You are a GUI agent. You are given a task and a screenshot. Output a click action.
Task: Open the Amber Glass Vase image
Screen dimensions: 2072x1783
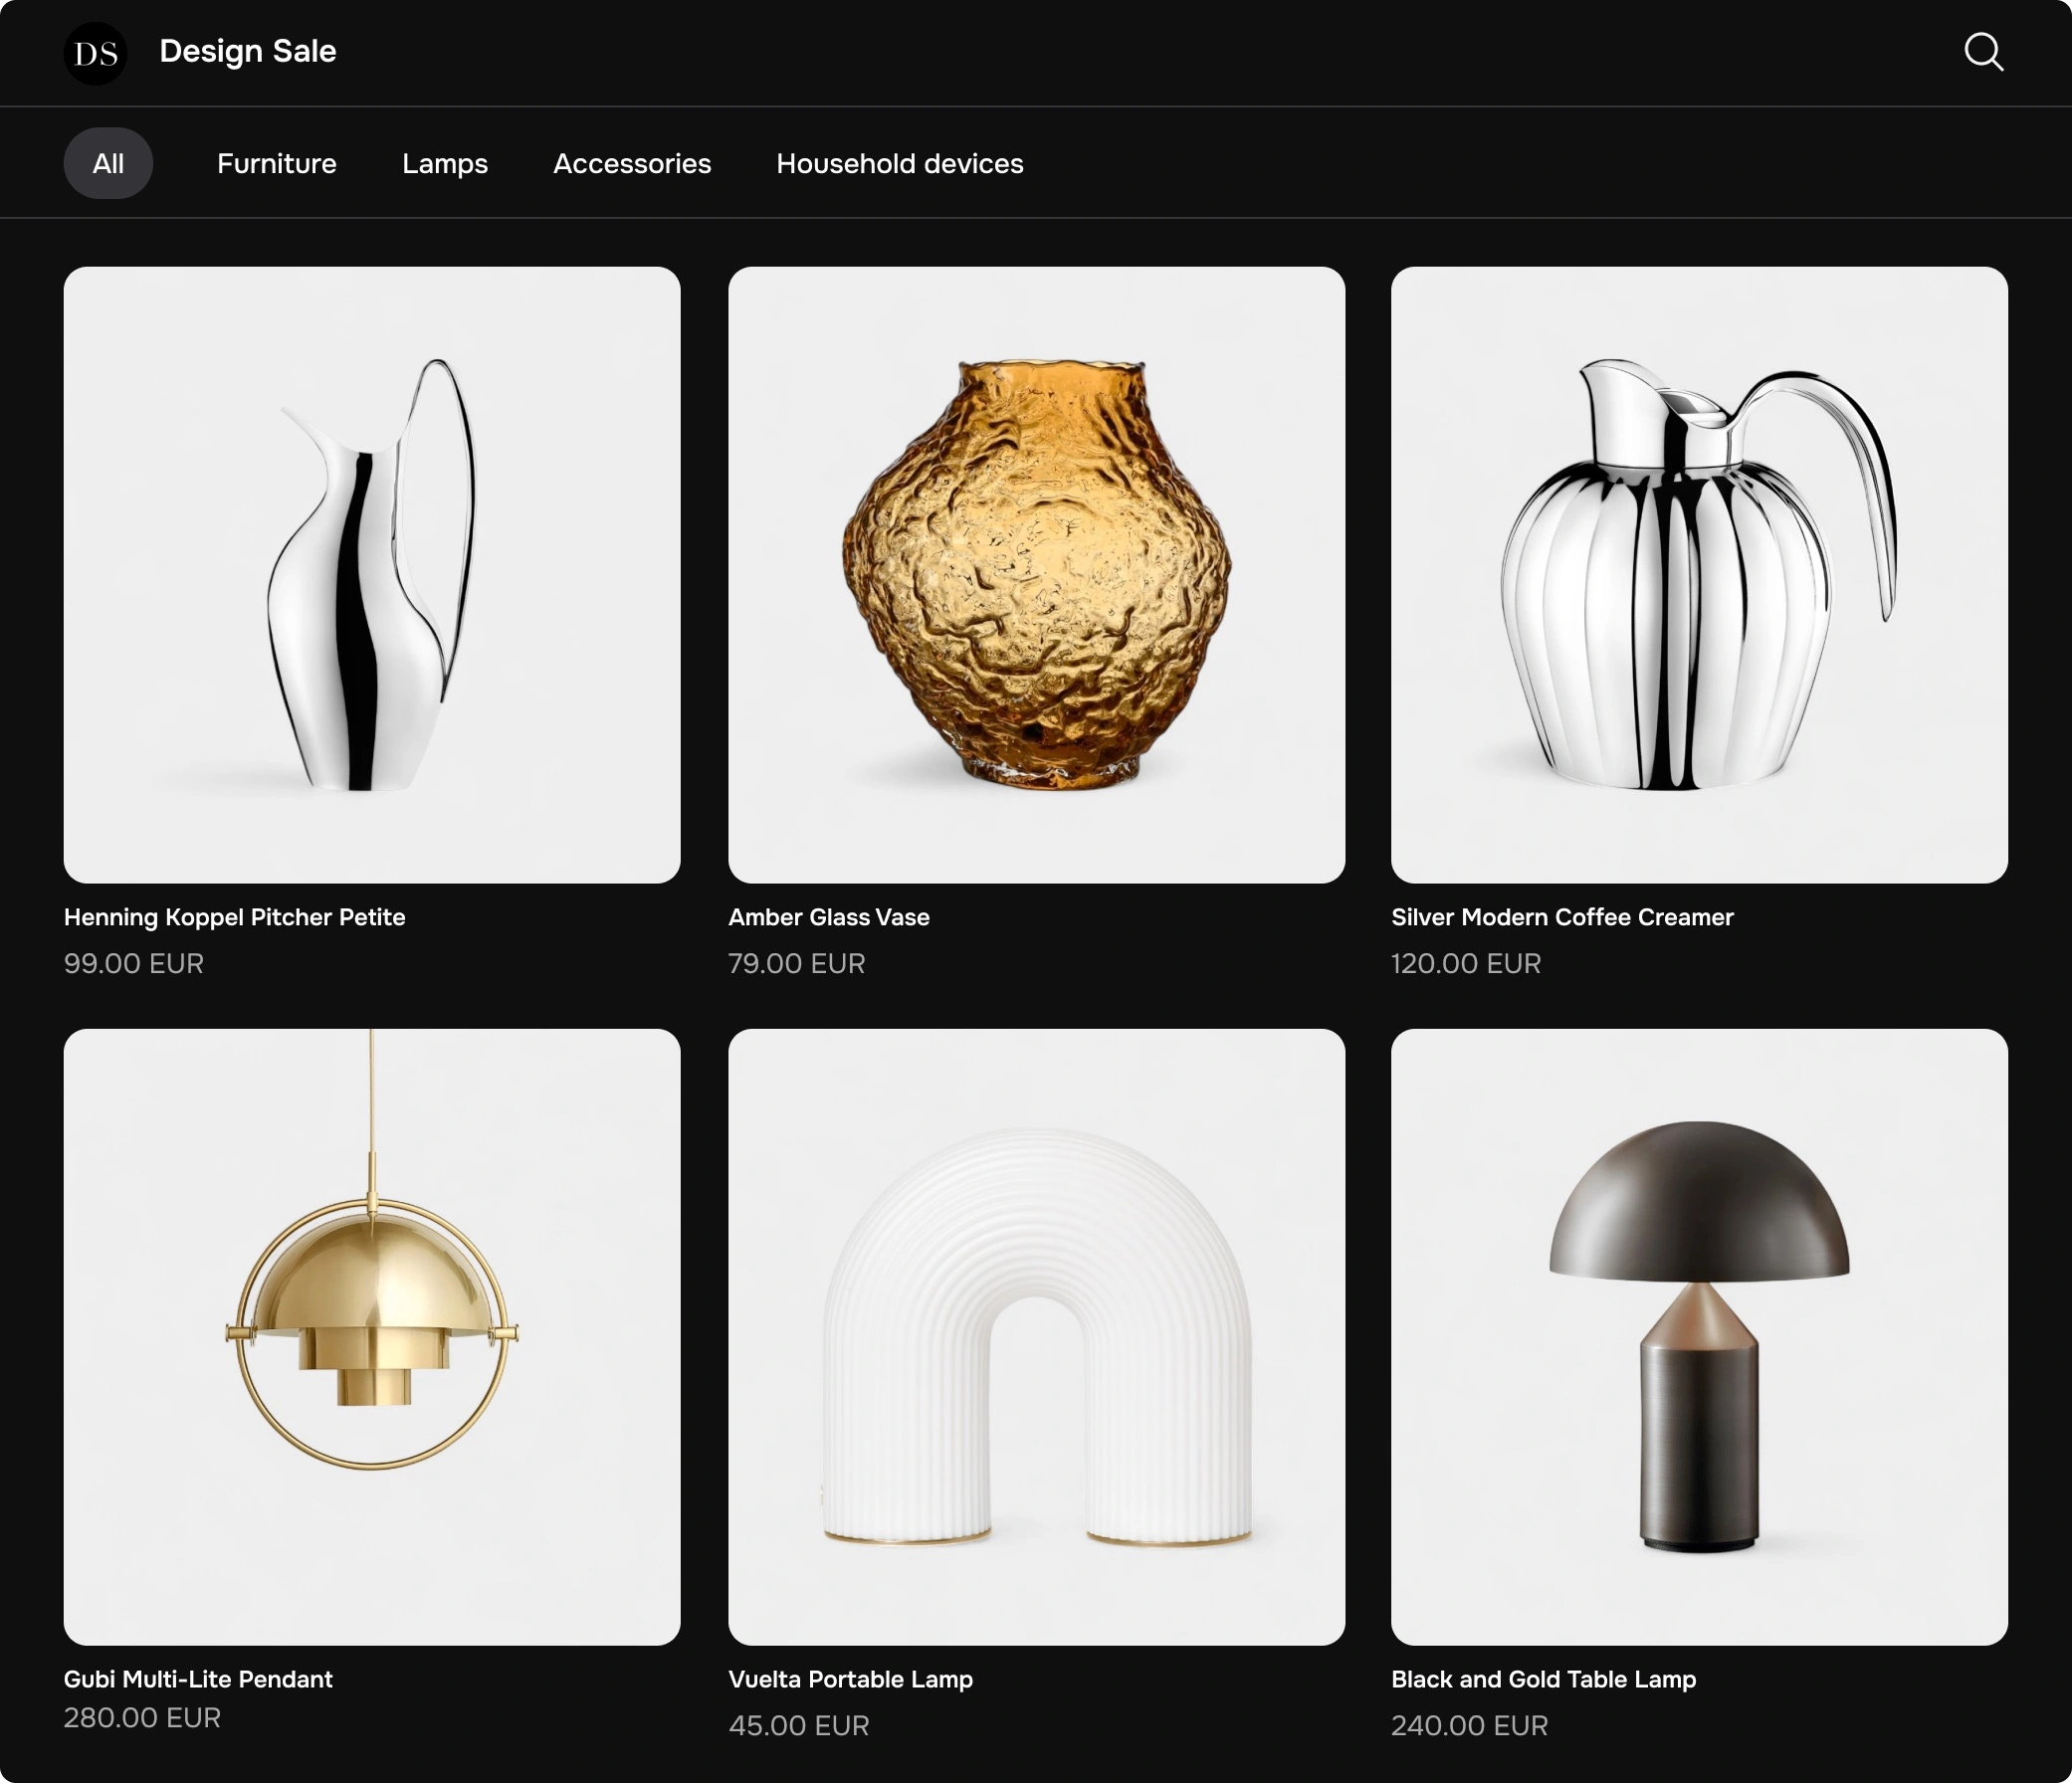[1036, 574]
